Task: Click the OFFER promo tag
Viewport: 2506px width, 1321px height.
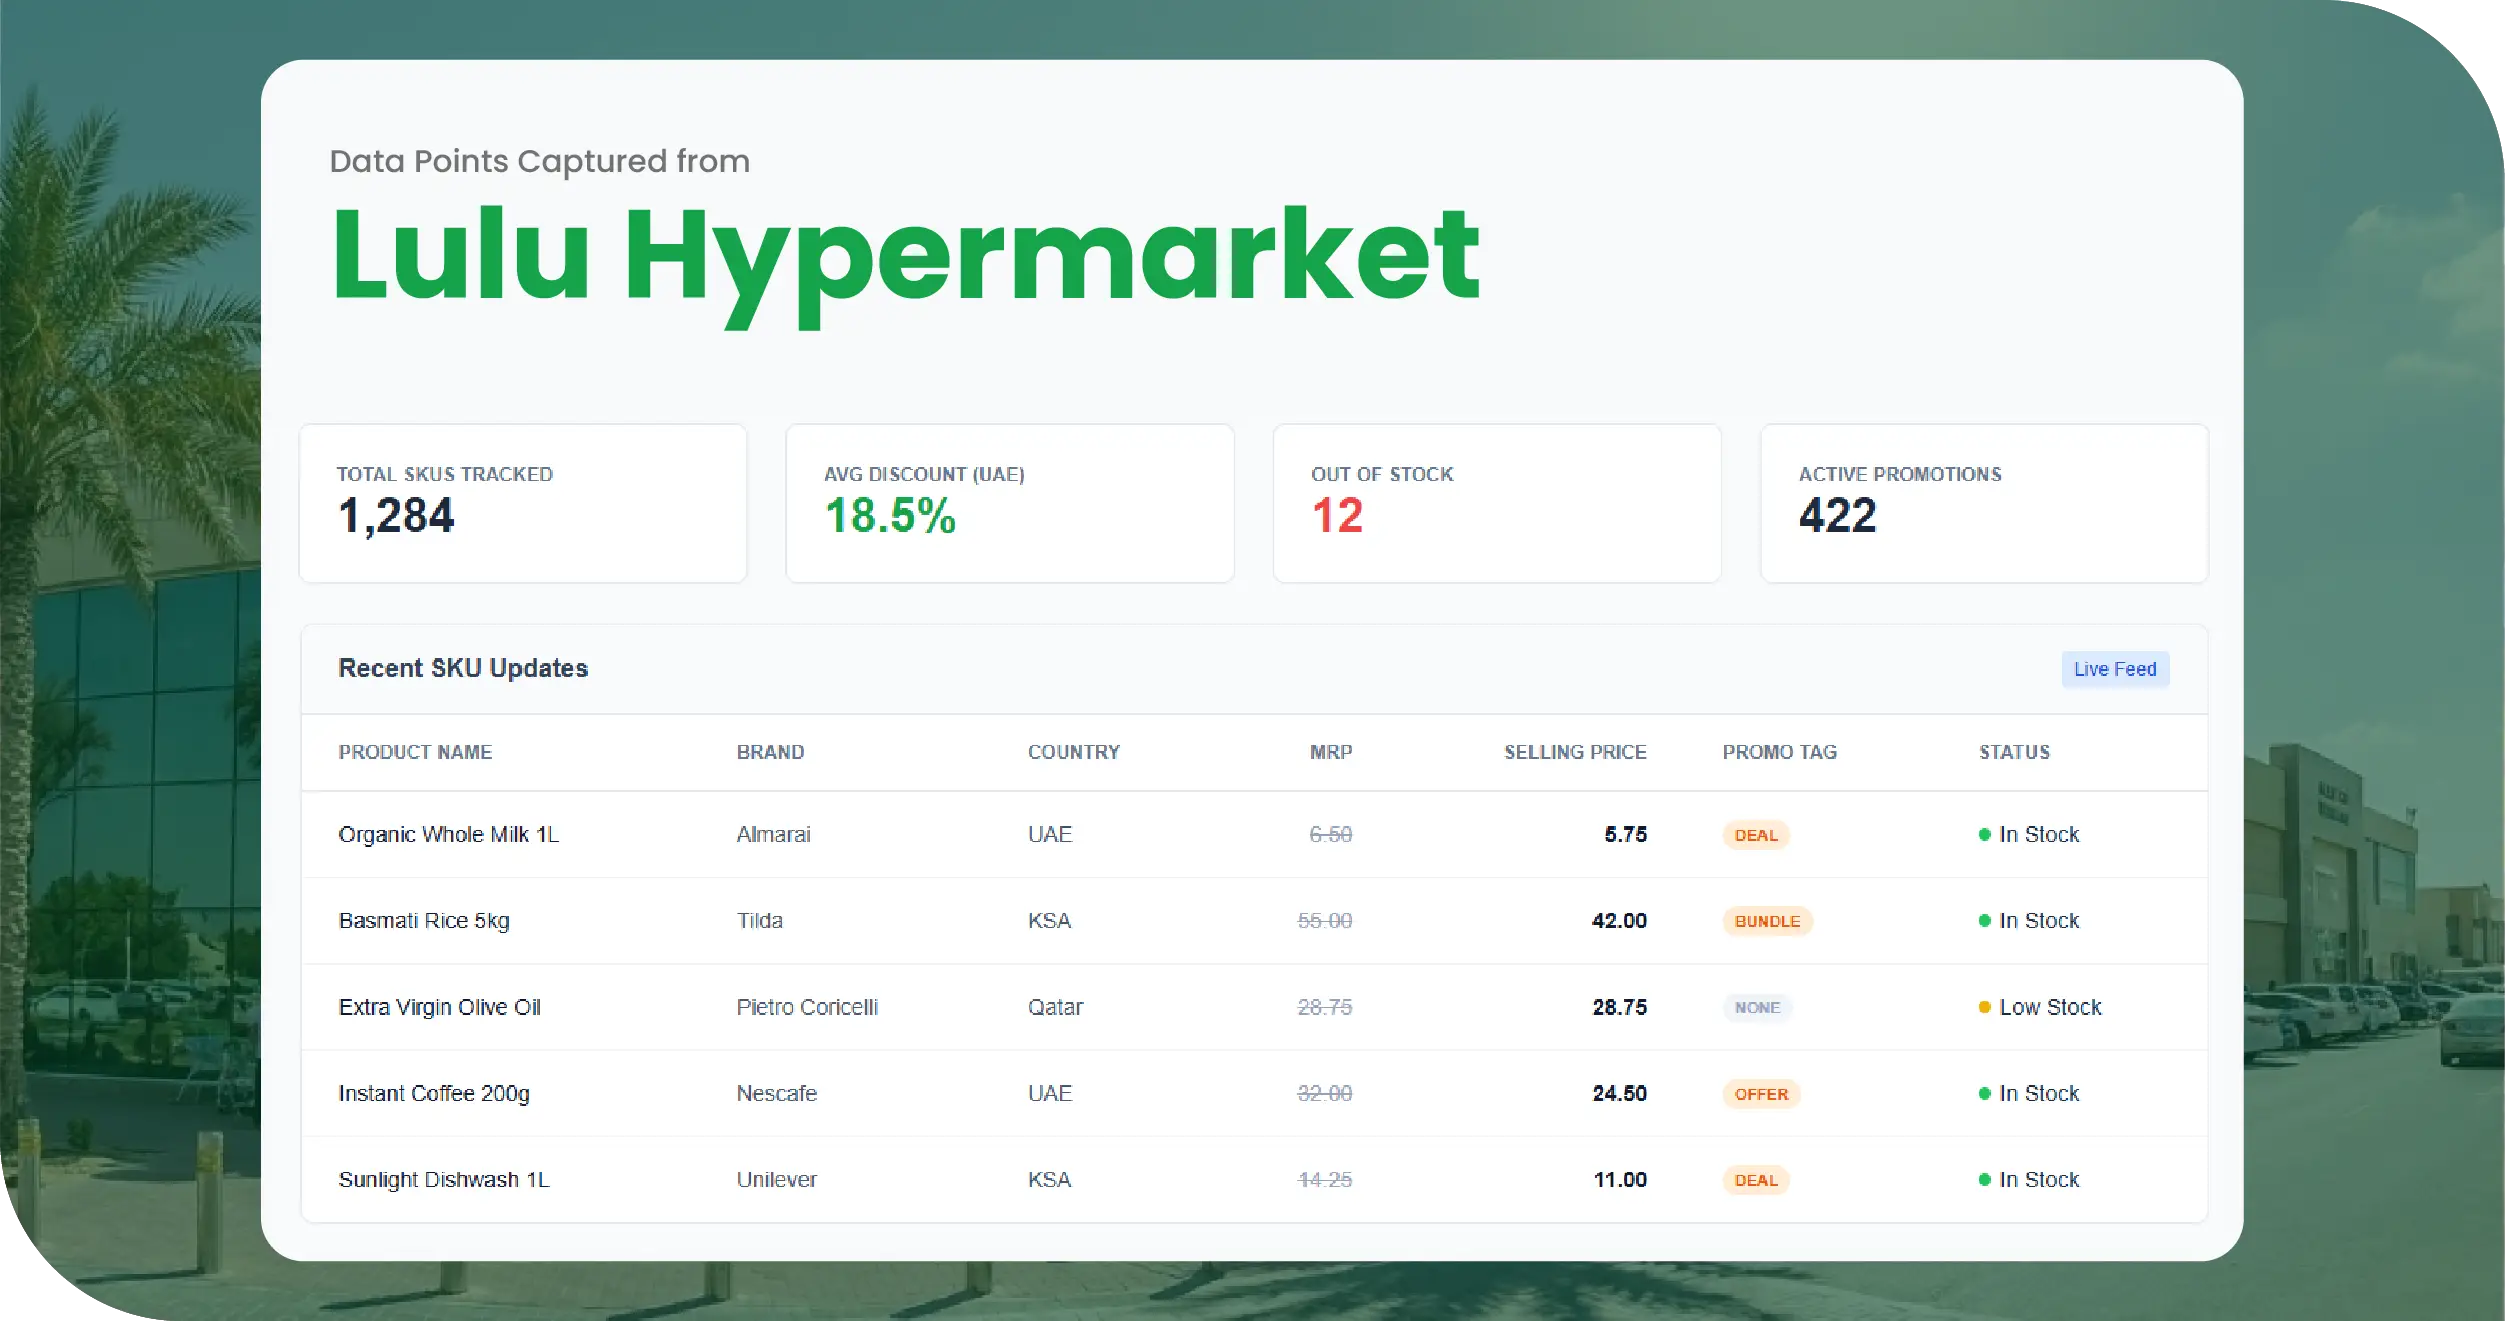Action: [x=1760, y=1094]
